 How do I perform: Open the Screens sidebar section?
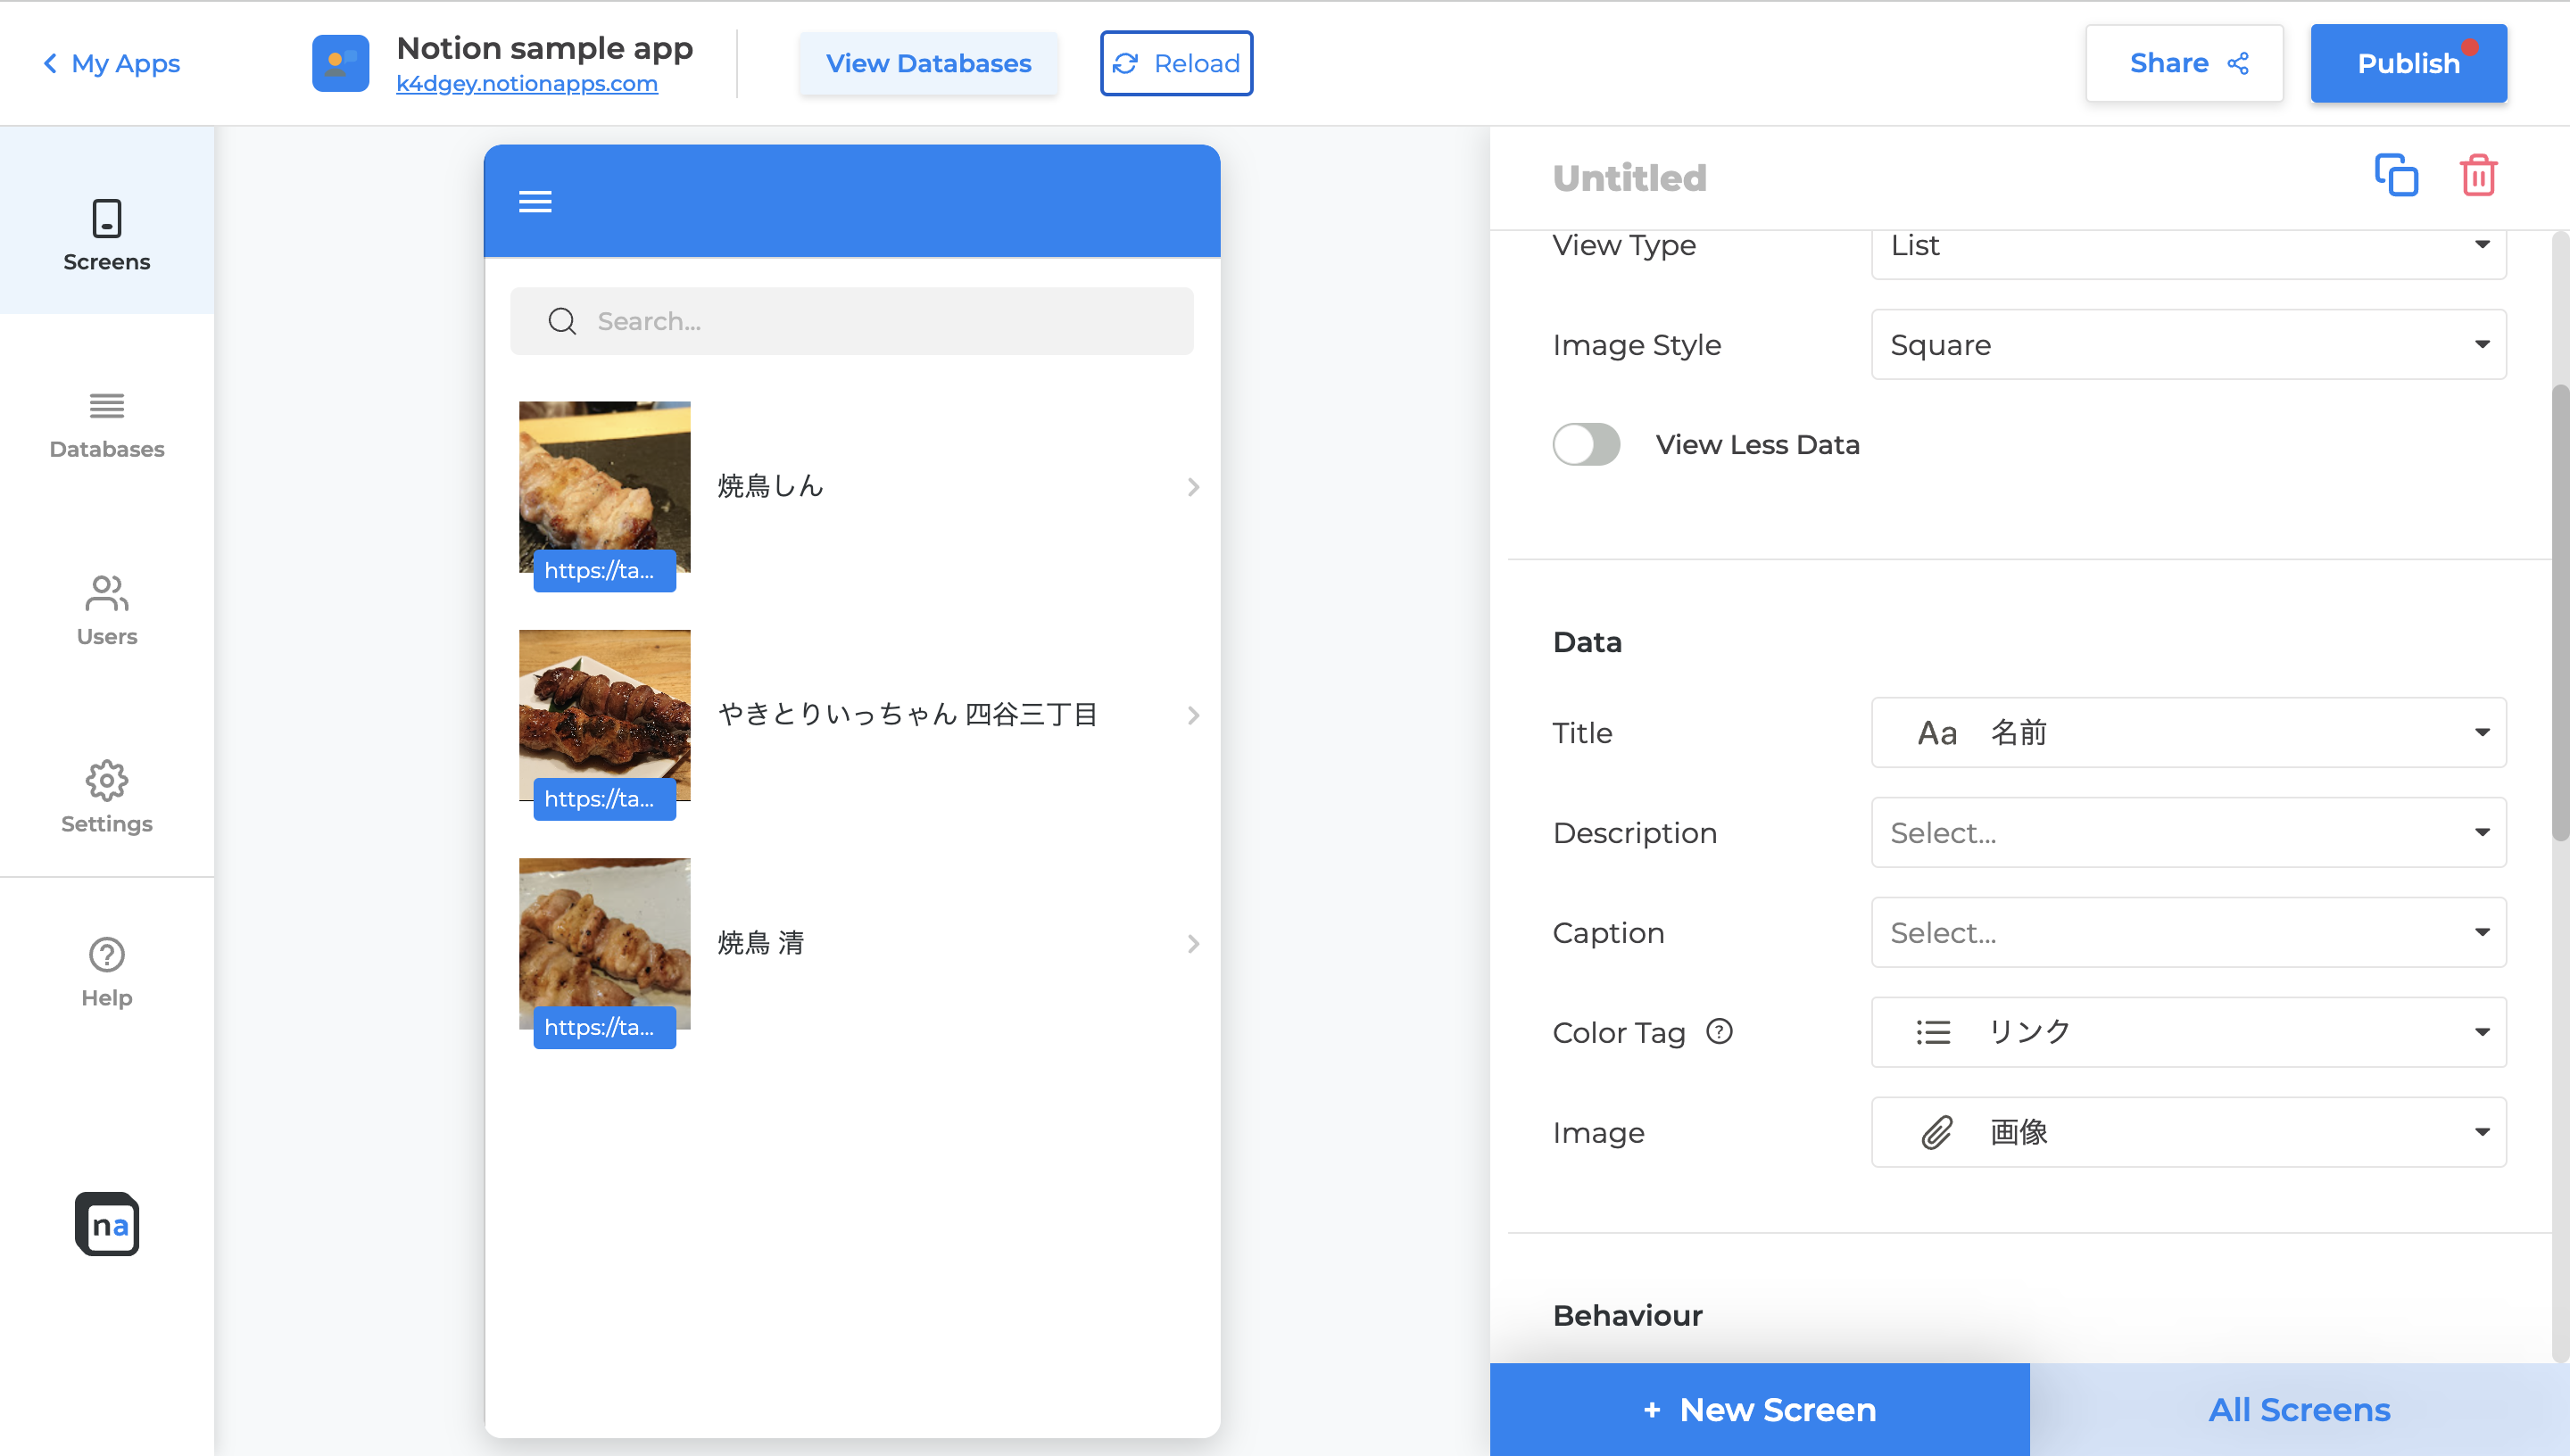[x=107, y=235]
